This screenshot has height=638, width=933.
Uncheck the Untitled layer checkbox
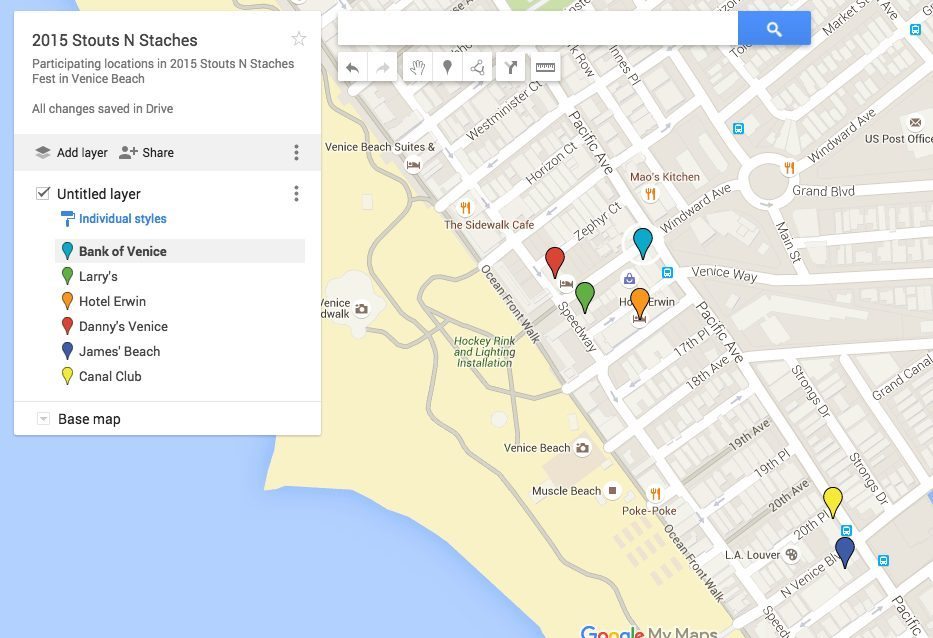pos(42,193)
